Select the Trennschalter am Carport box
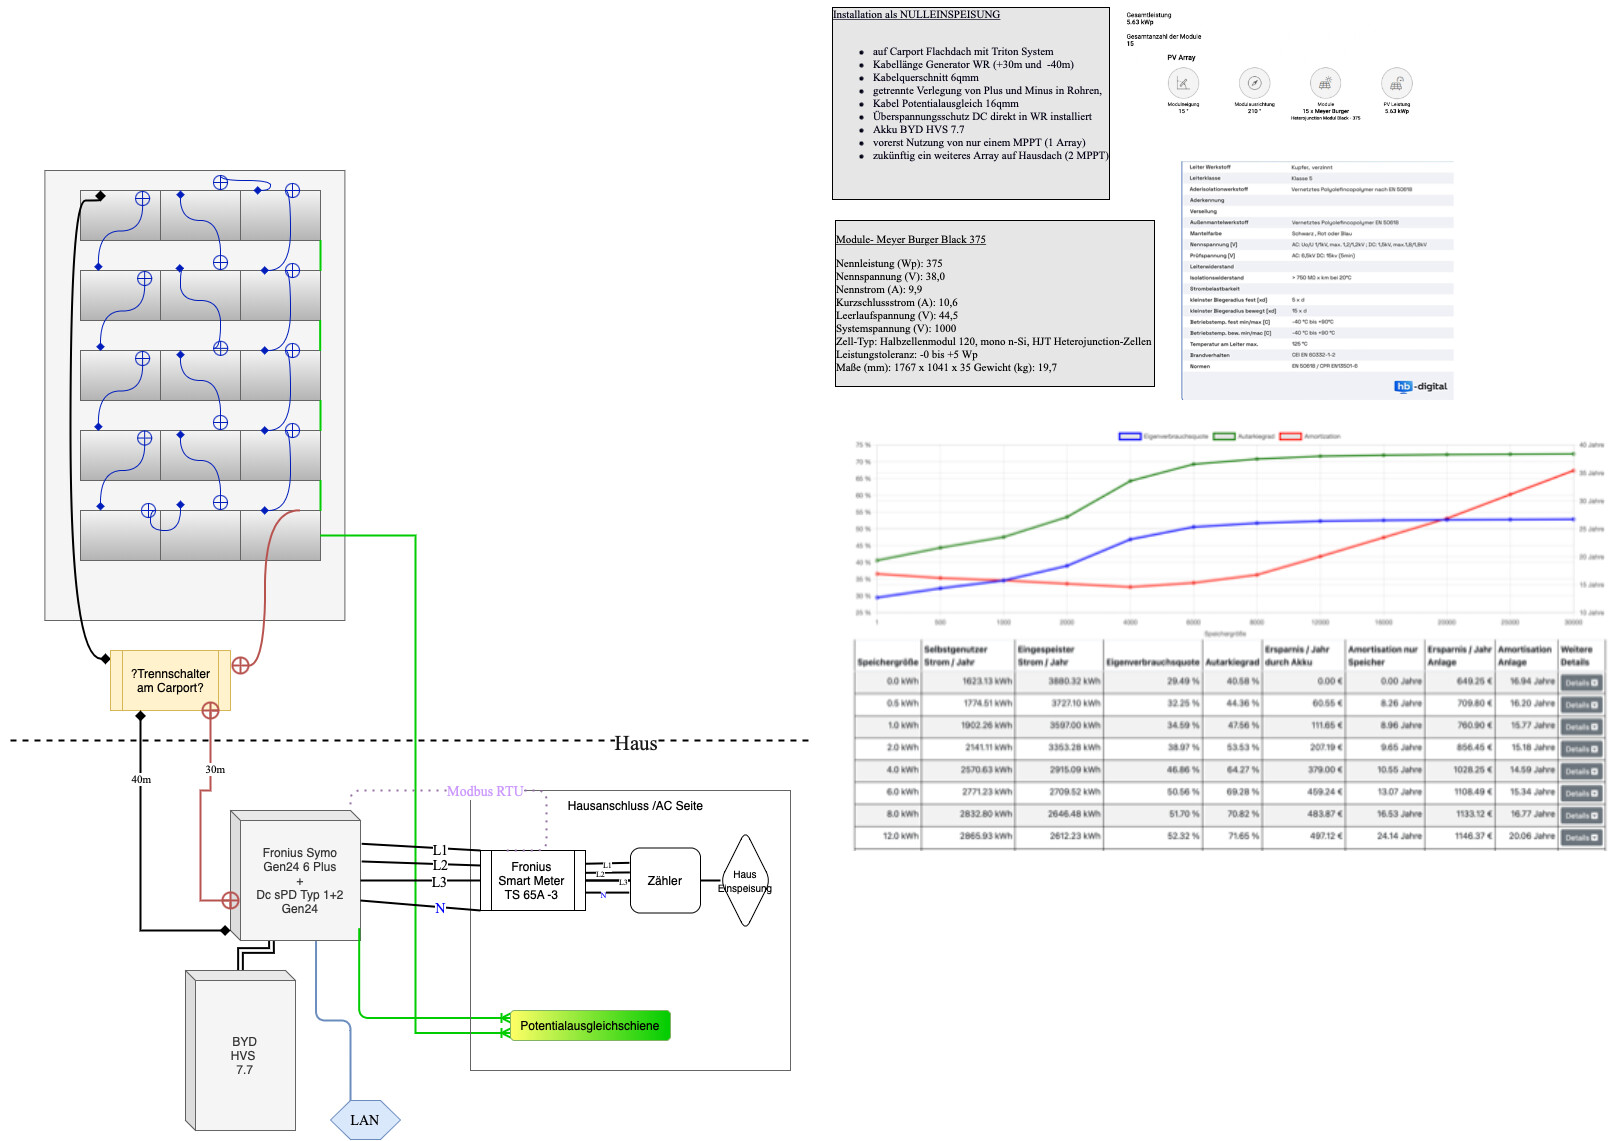1611x1141 pixels. point(170,681)
